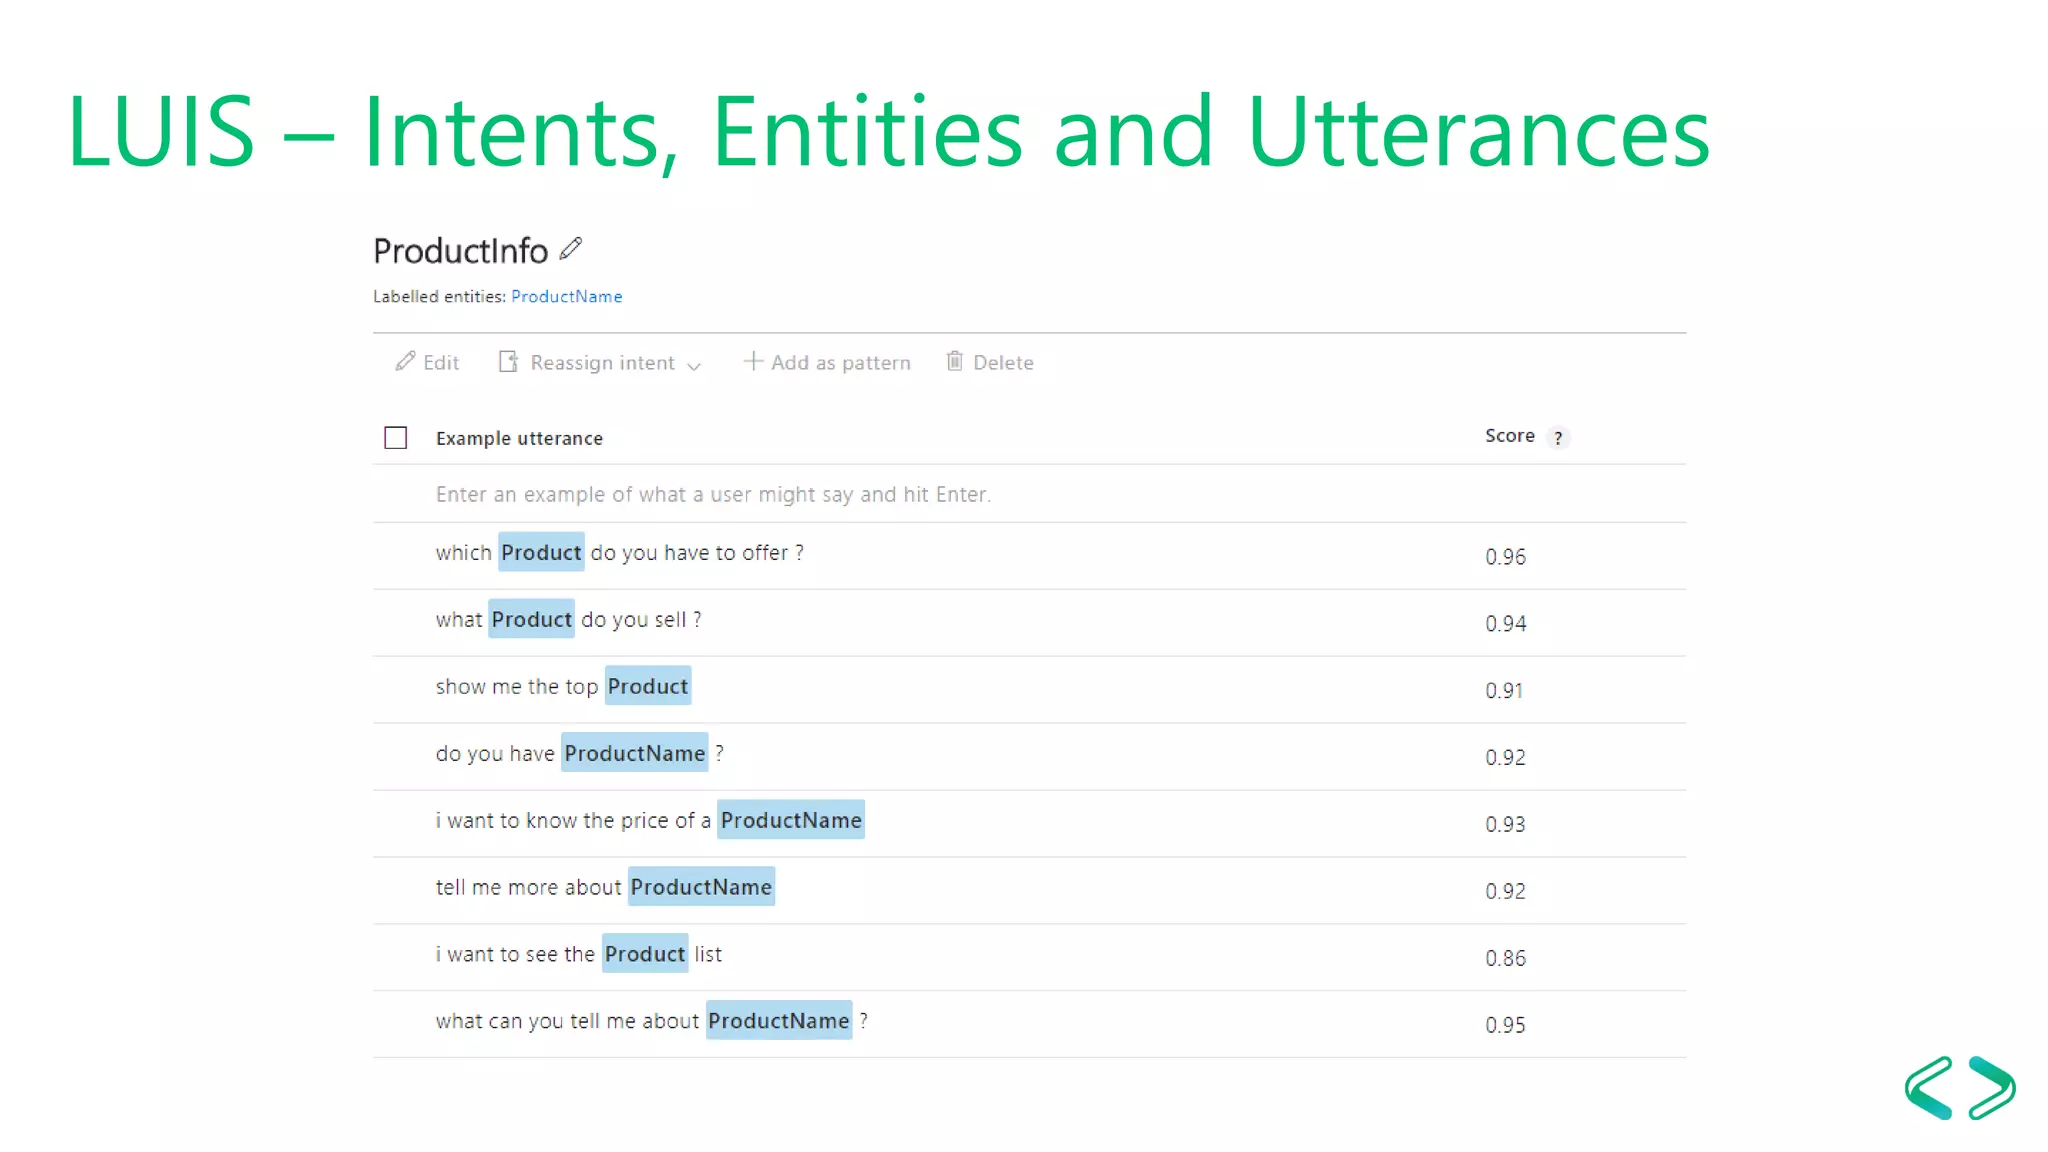Click score 0.86 value
This screenshot has width=2048, height=1152.
[x=1505, y=959]
